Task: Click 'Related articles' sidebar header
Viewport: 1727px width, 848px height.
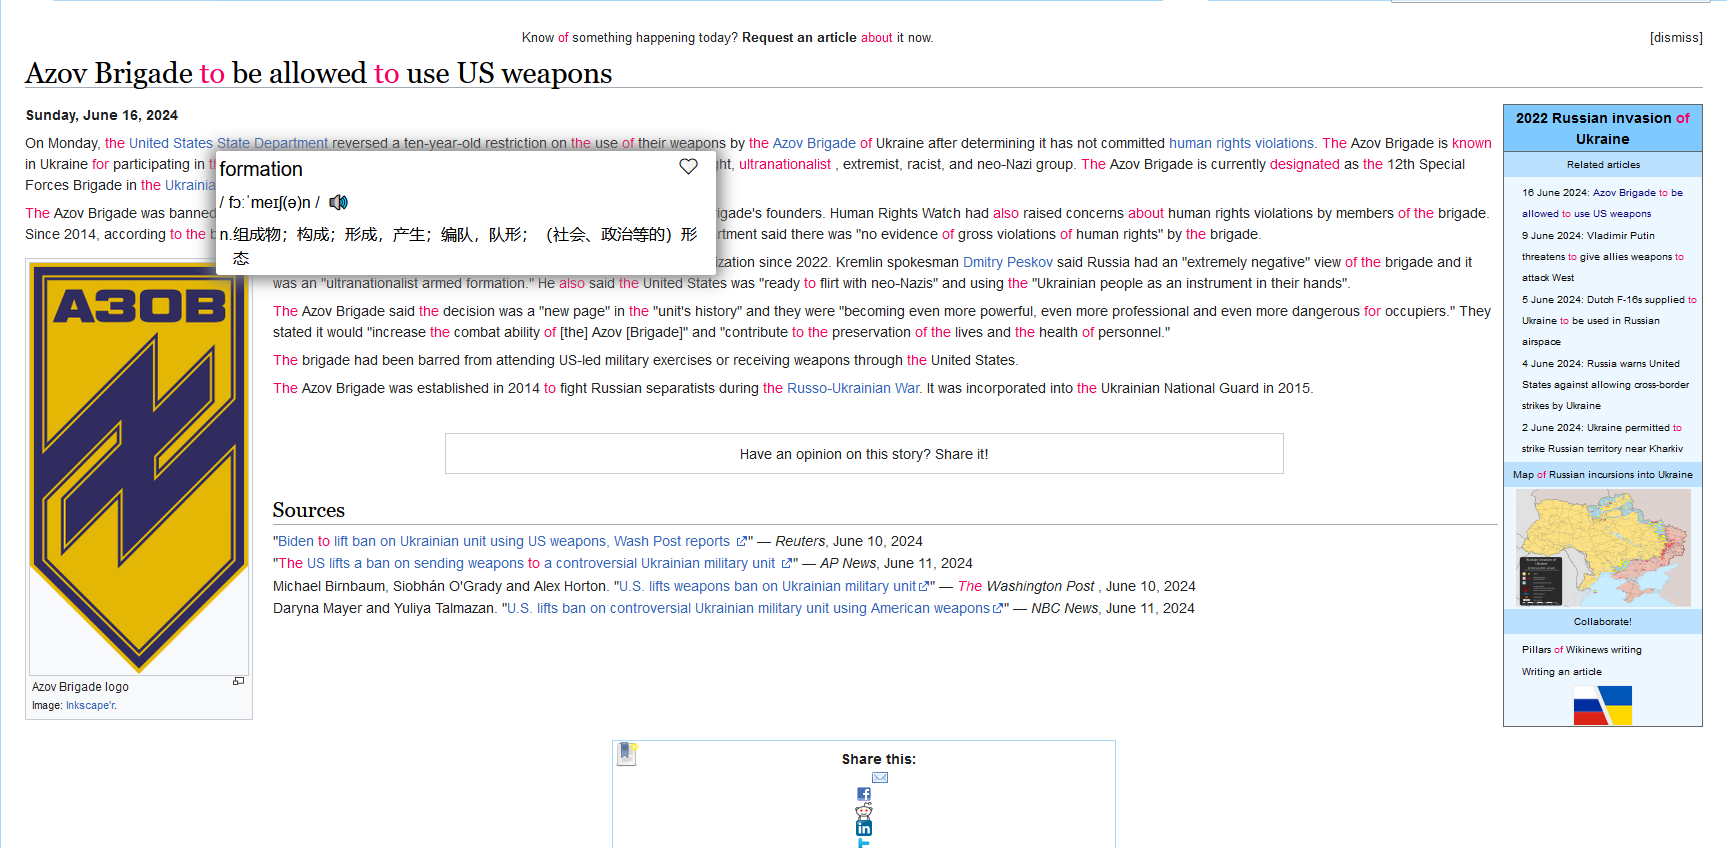Action: click(x=1603, y=165)
